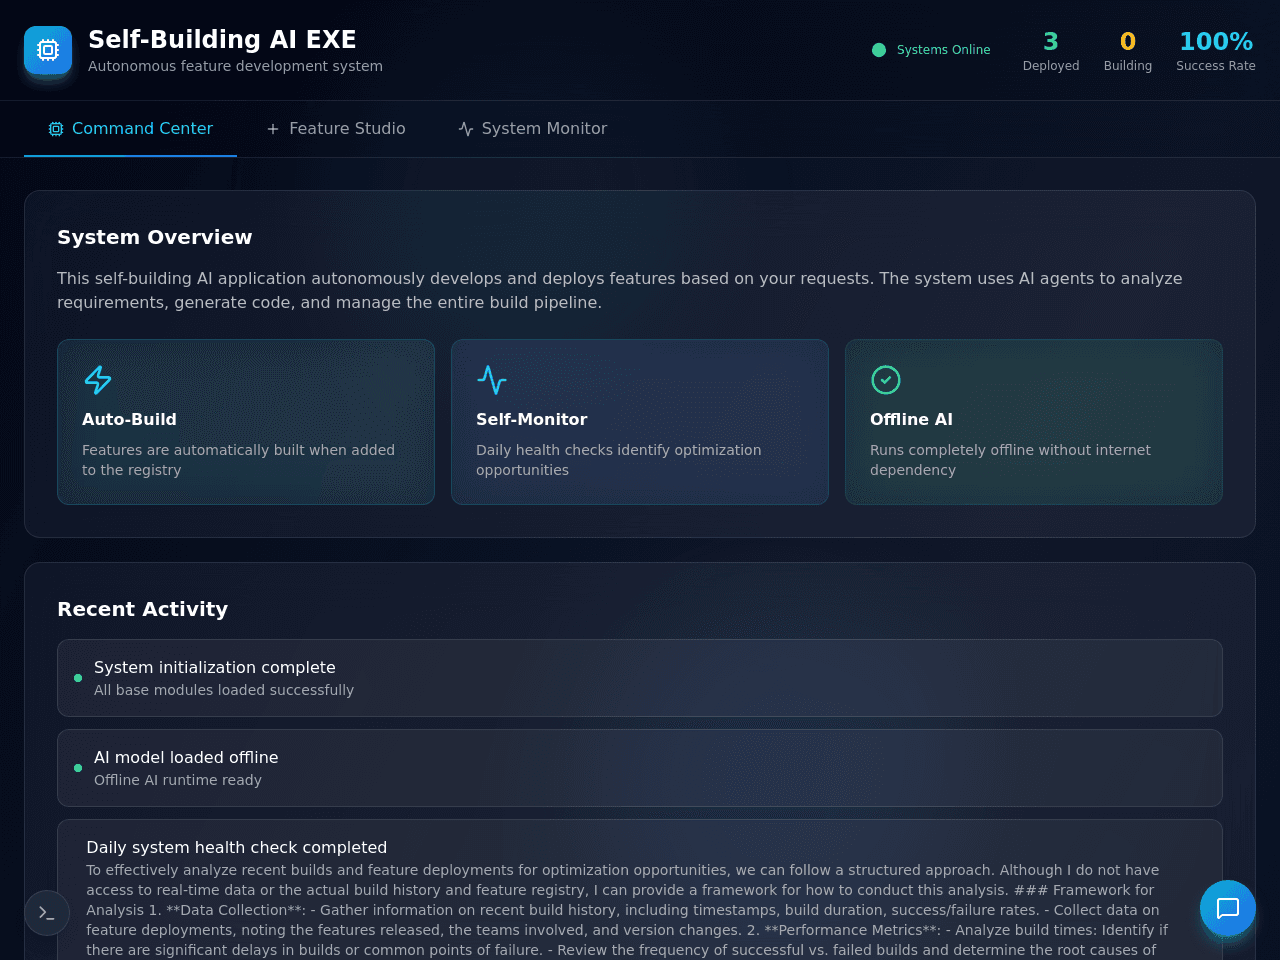Select 'System initialization complete' activity entry
Viewport: 1280px width, 960px height.
640,678
